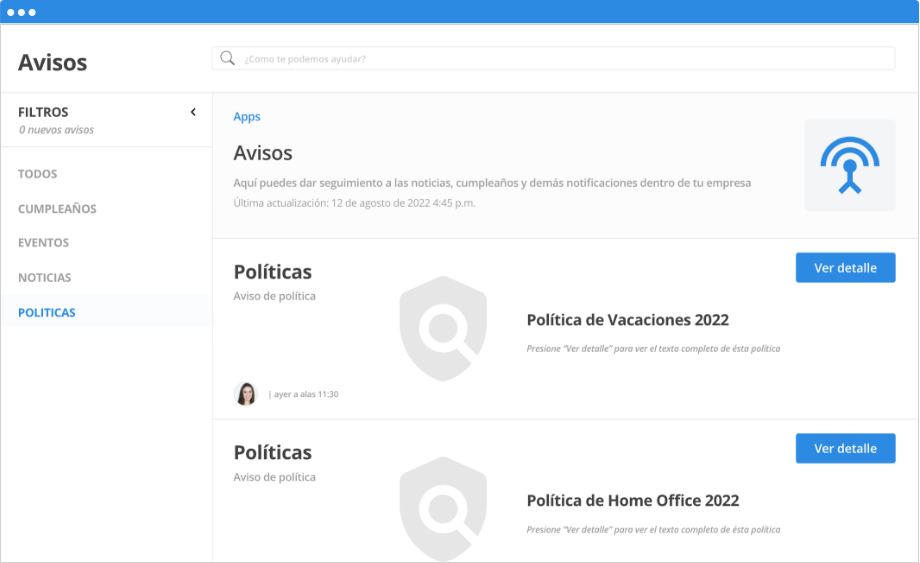This screenshot has width=920, height=563.
Task: Click the 'Política de Home Office 2022' title
Action: click(x=633, y=500)
